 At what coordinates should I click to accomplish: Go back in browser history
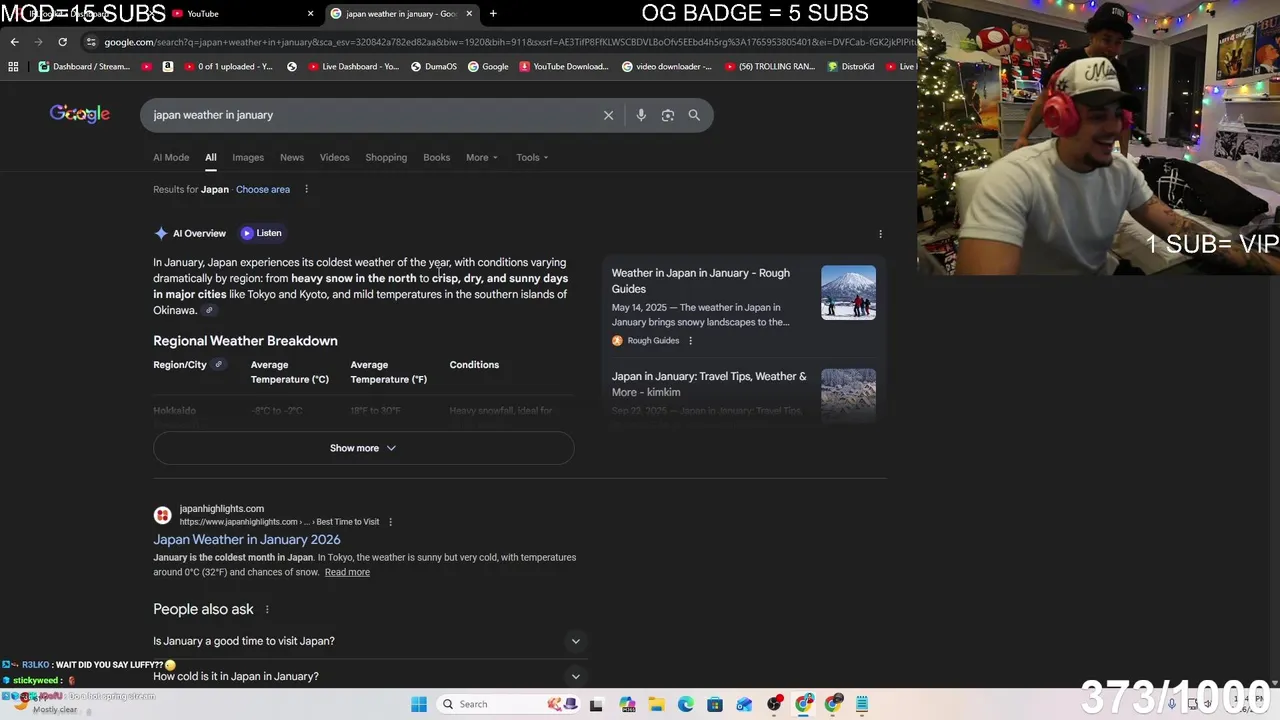tap(14, 42)
